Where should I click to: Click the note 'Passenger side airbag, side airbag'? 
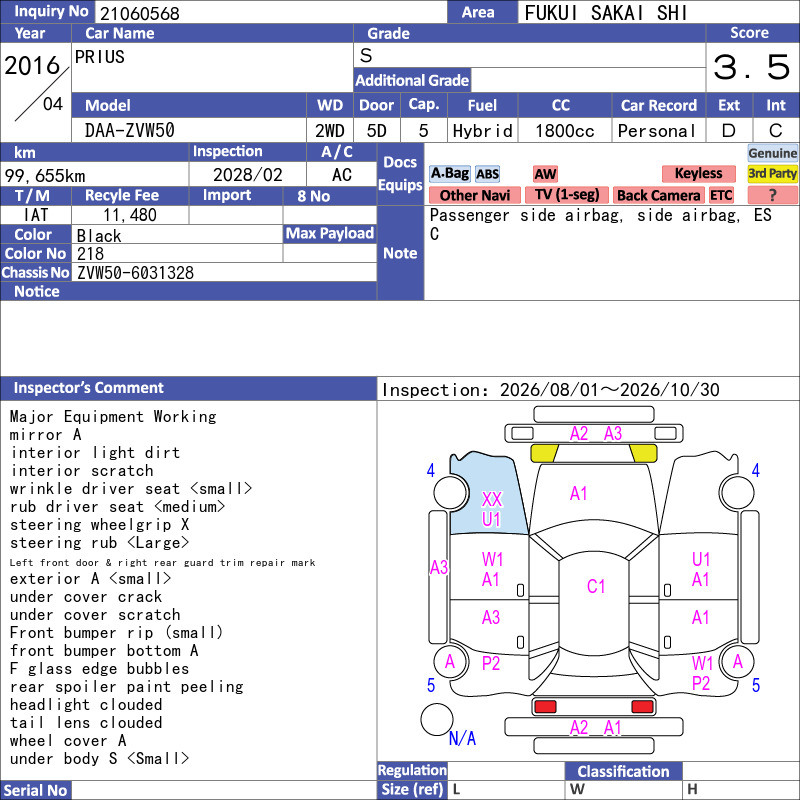pos(584,216)
